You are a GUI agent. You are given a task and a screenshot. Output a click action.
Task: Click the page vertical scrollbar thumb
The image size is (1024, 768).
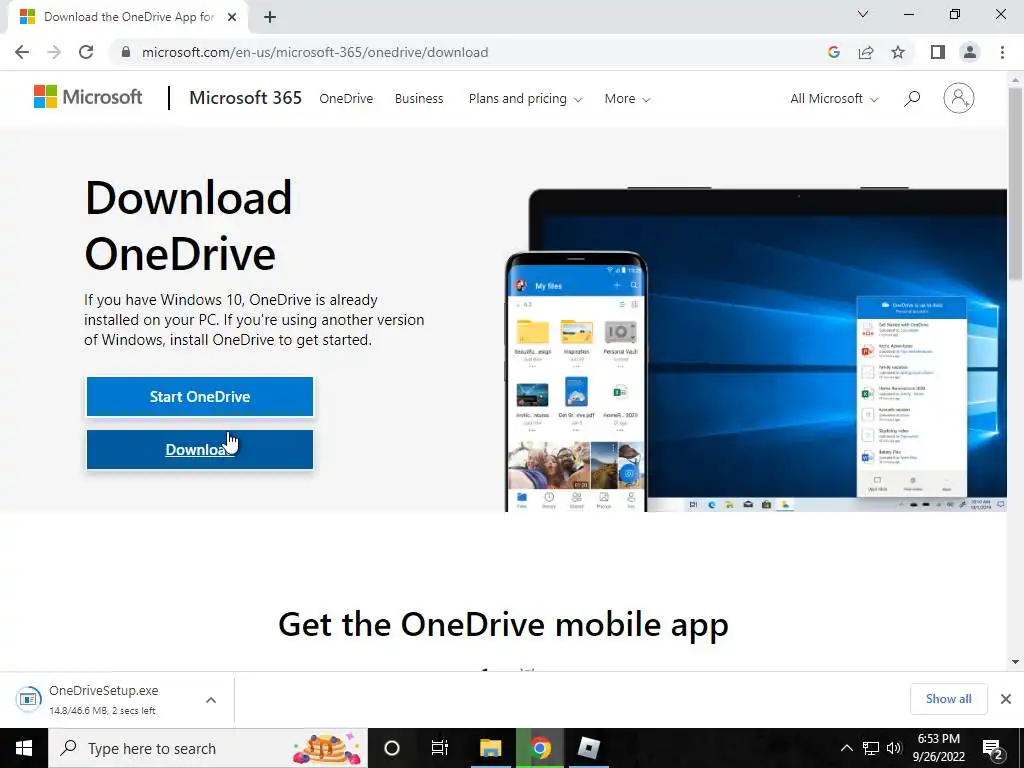point(1016,183)
